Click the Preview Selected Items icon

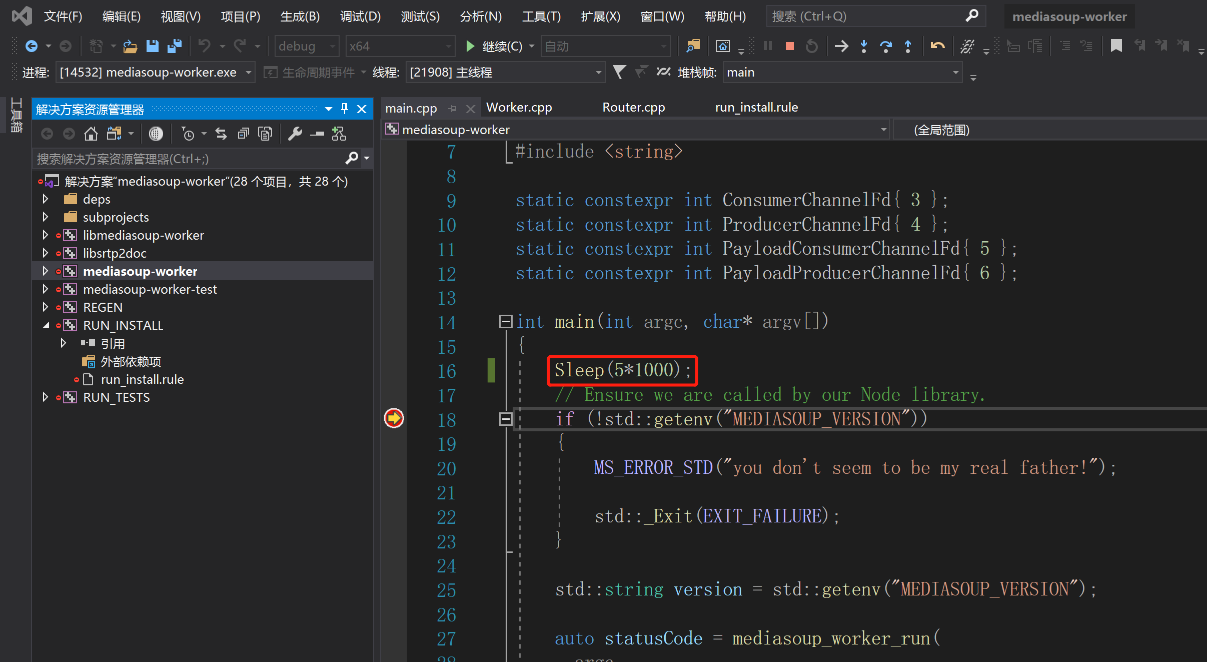(317, 134)
